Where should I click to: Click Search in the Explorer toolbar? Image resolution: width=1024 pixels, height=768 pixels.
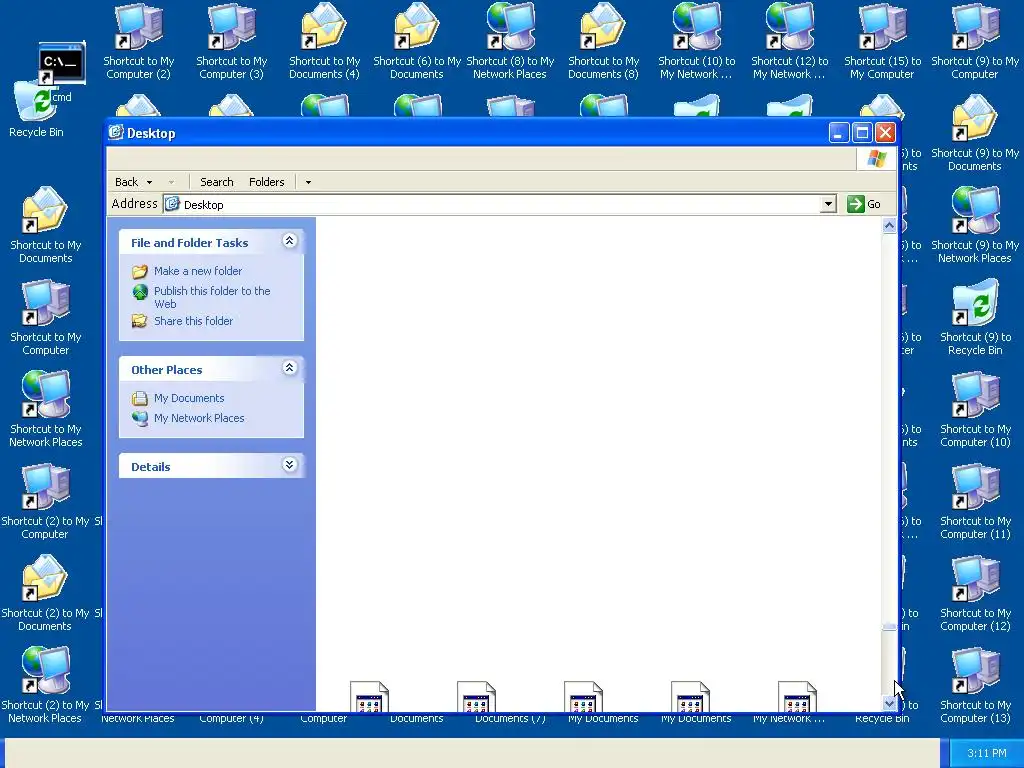(x=216, y=182)
